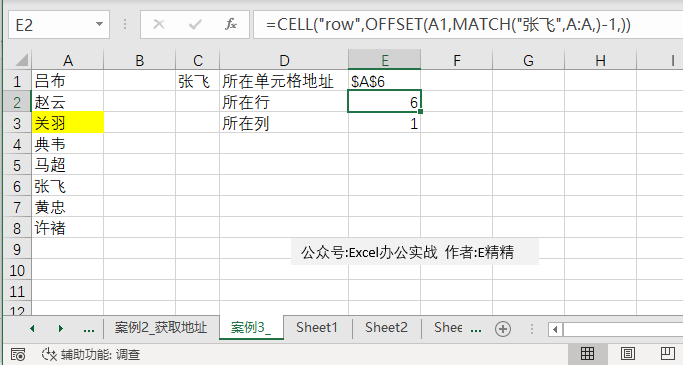Viewport: 683px width, 365px height.
Task: Click cell D2 labeled 所在行
Action: click(284, 102)
